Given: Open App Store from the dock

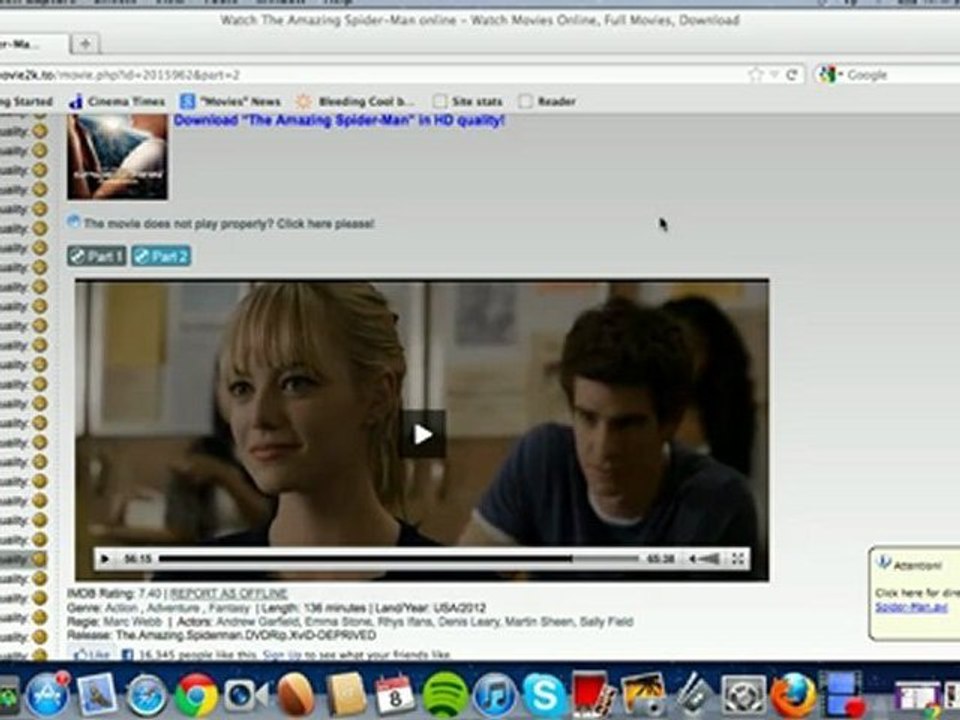Looking at the screenshot, I should click(48, 695).
